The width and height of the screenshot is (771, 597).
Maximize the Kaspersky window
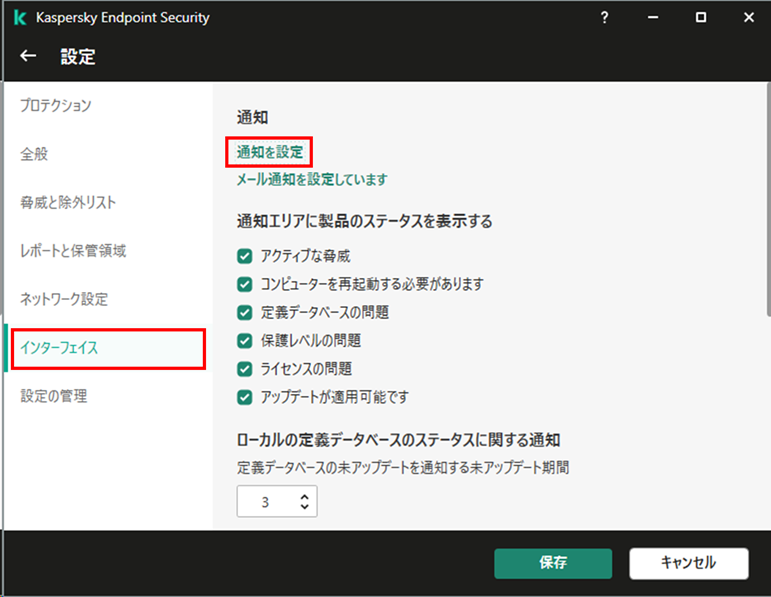701,18
